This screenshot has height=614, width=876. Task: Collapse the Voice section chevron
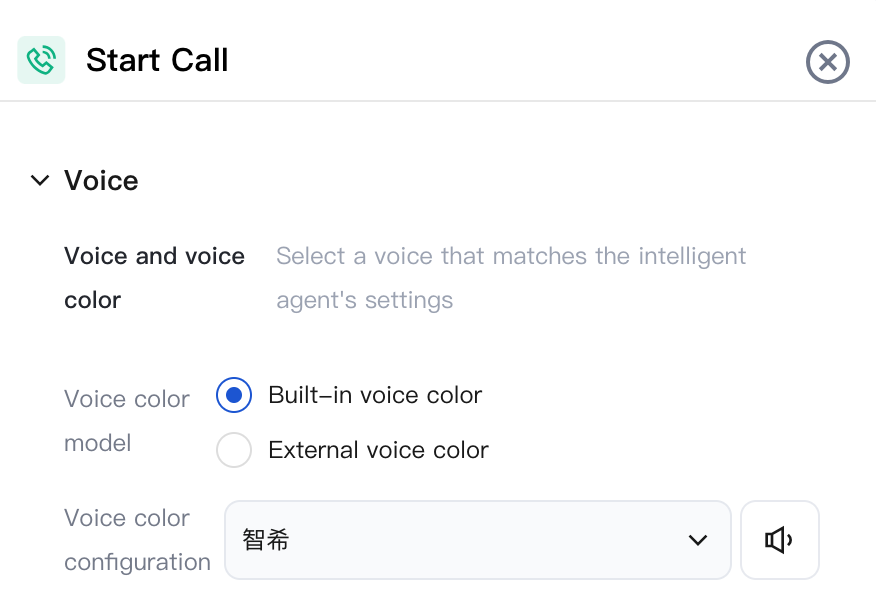[40, 181]
